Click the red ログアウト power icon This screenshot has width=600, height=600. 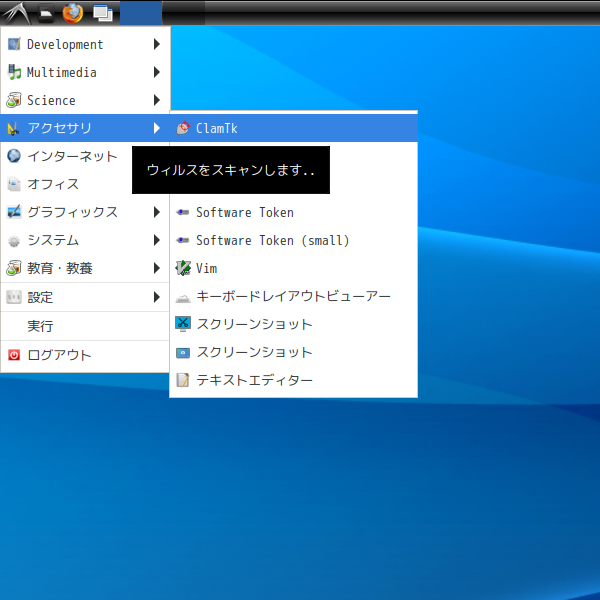[14, 355]
